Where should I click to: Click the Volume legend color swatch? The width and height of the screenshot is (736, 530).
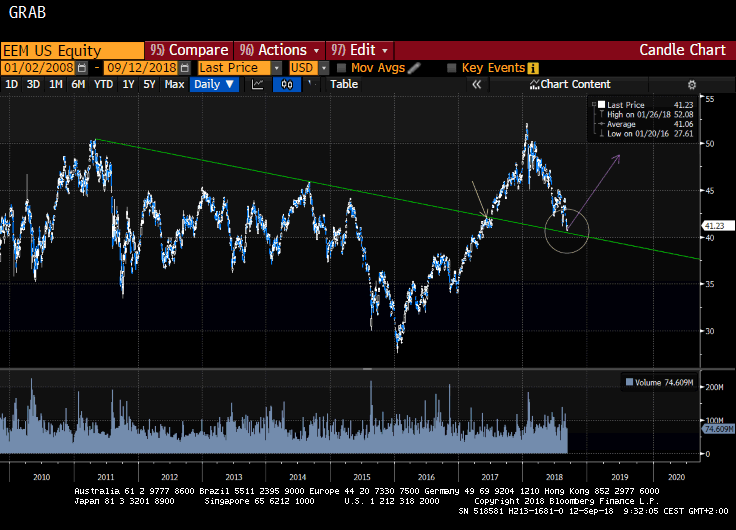click(x=629, y=382)
